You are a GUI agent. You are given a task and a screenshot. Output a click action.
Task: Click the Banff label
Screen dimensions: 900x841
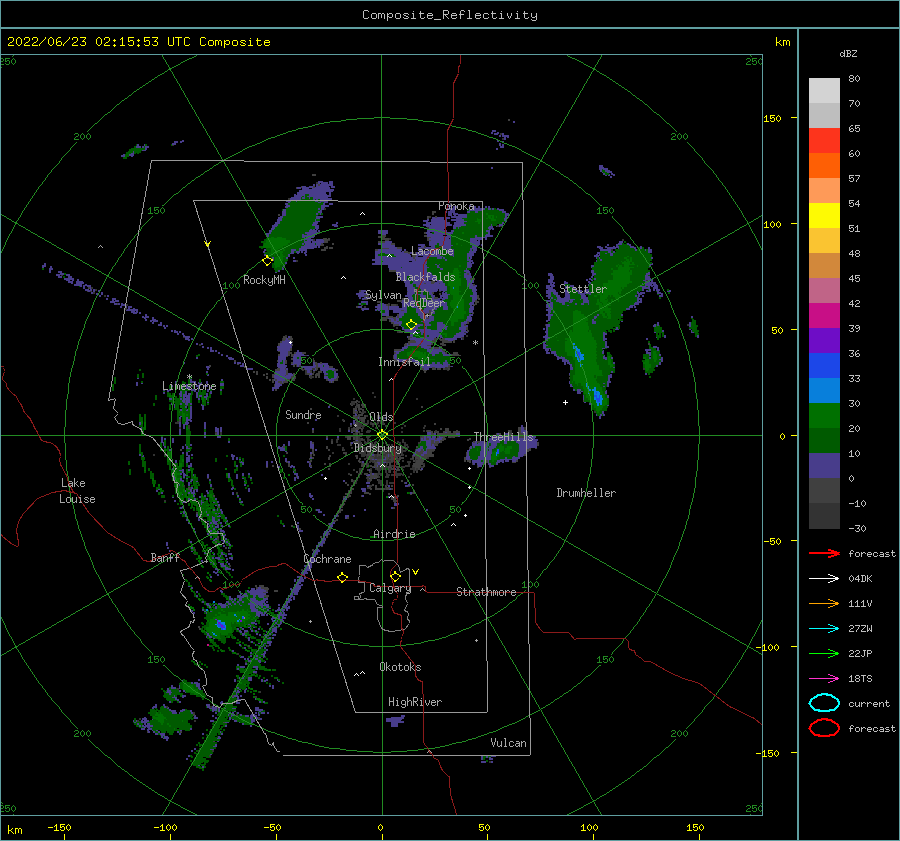[165, 557]
